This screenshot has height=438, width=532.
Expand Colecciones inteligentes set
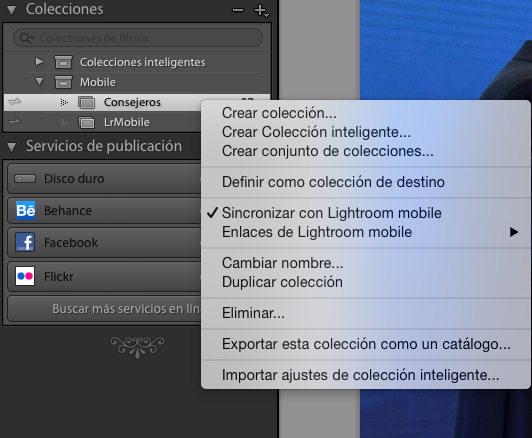pyautogui.click(x=39, y=62)
